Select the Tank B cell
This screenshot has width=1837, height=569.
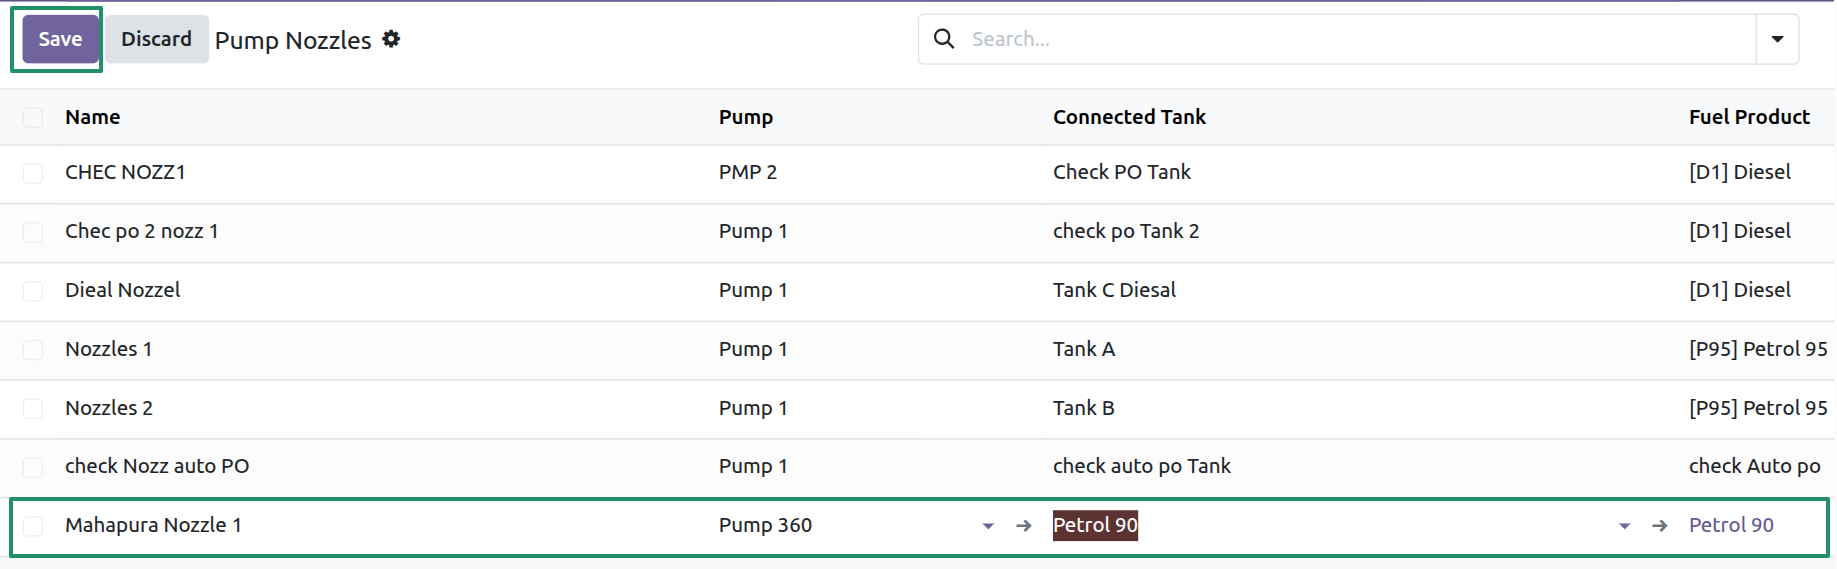(x=1084, y=408)
